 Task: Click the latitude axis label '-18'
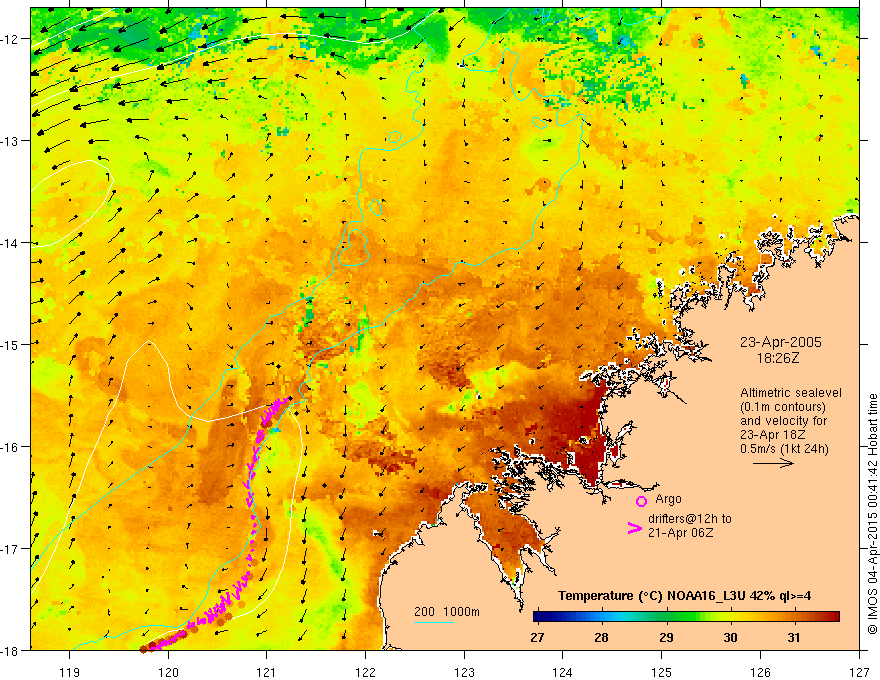coord(9,650)
